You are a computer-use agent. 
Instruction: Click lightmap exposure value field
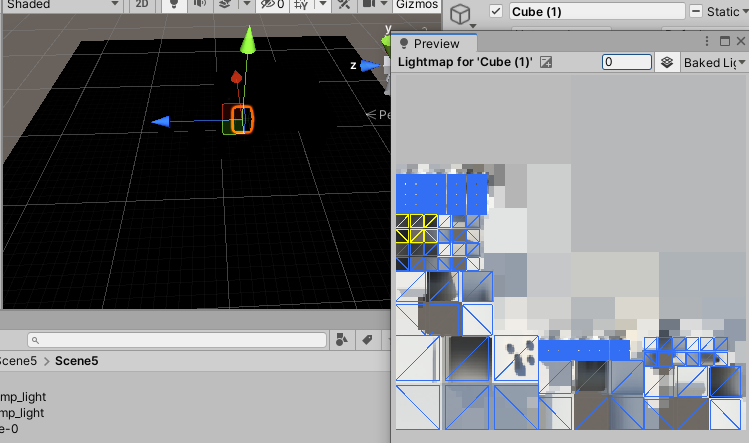click(626, 63)
